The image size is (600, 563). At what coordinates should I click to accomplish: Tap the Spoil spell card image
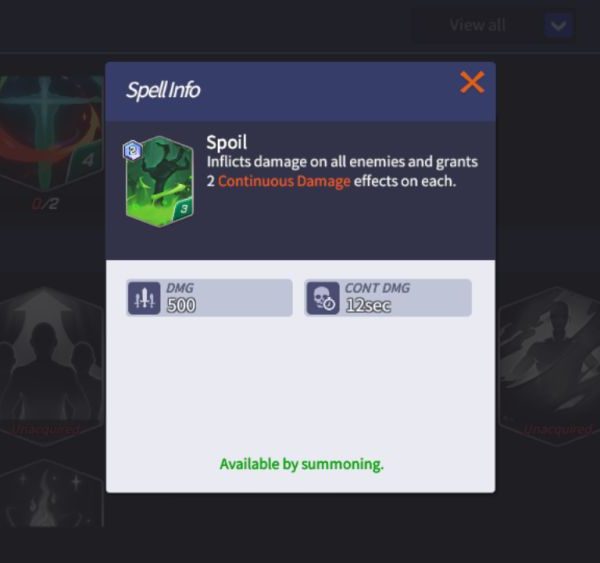click(x=159, y=182)
